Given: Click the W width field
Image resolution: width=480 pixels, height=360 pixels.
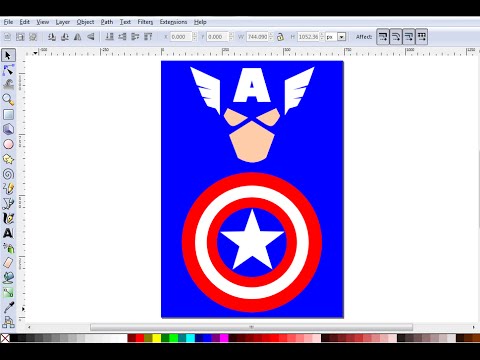Looking at the screenshot, I should click(257, 37).
